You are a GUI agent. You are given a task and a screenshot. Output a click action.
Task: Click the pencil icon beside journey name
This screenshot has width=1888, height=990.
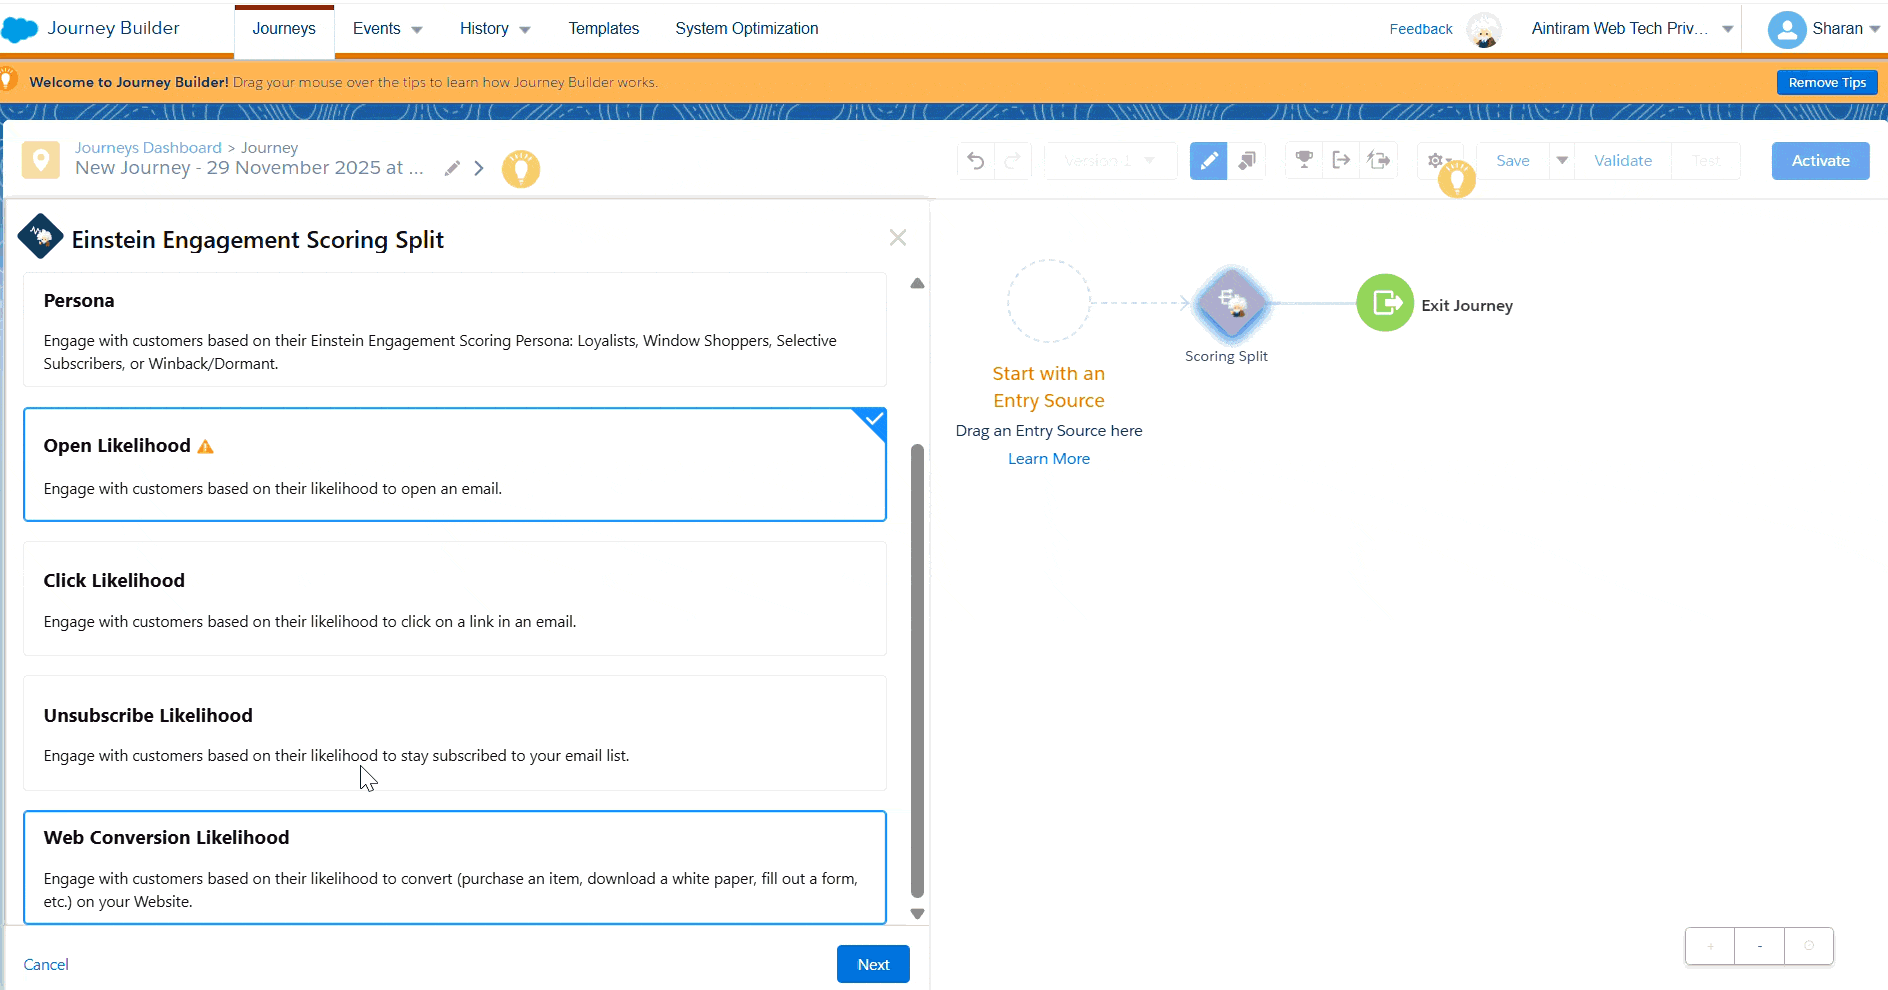pos(452,168)
